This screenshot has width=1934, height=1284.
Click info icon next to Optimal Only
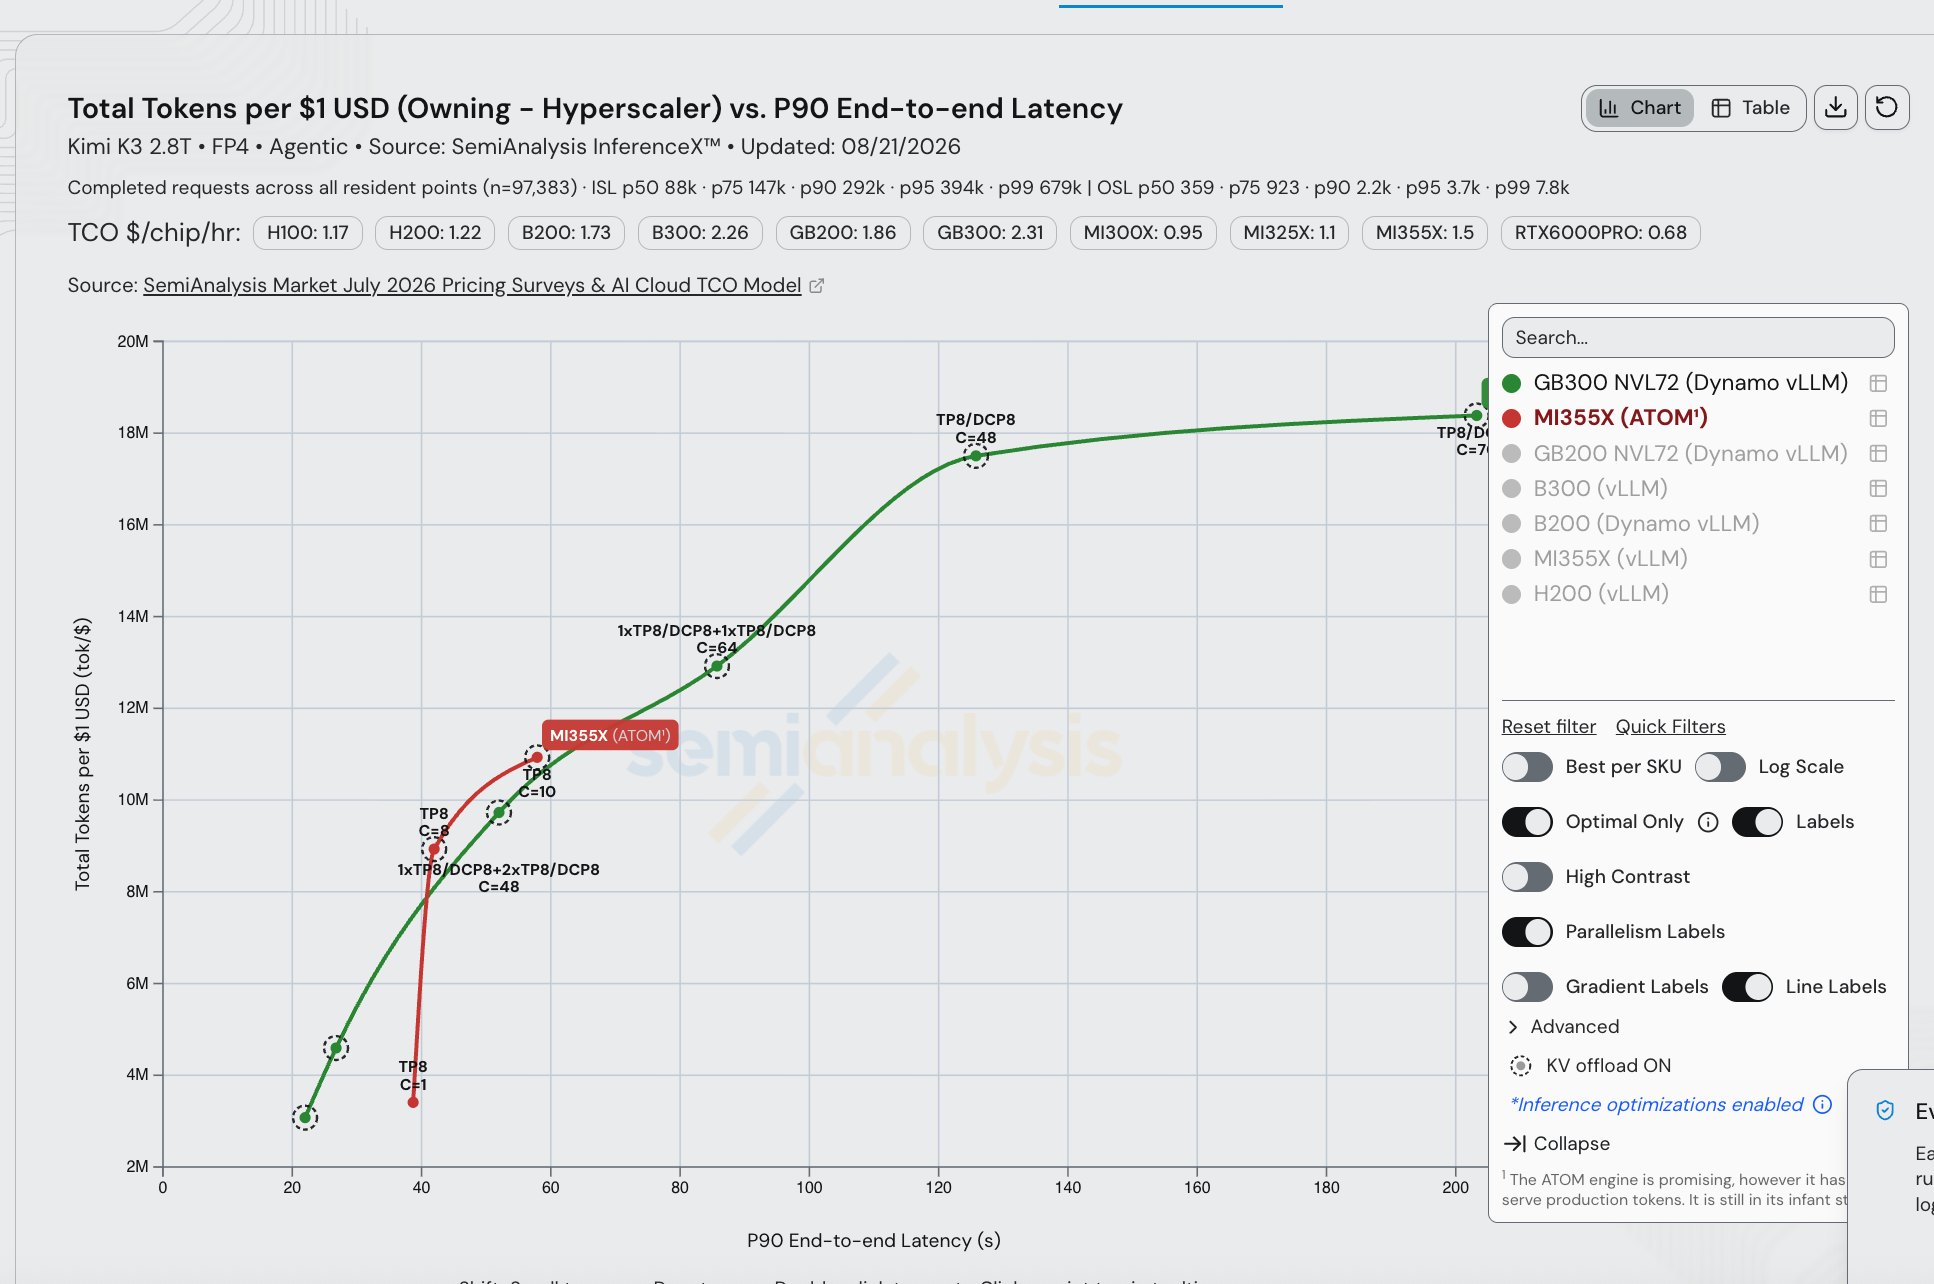click(x=1708, y=822)
